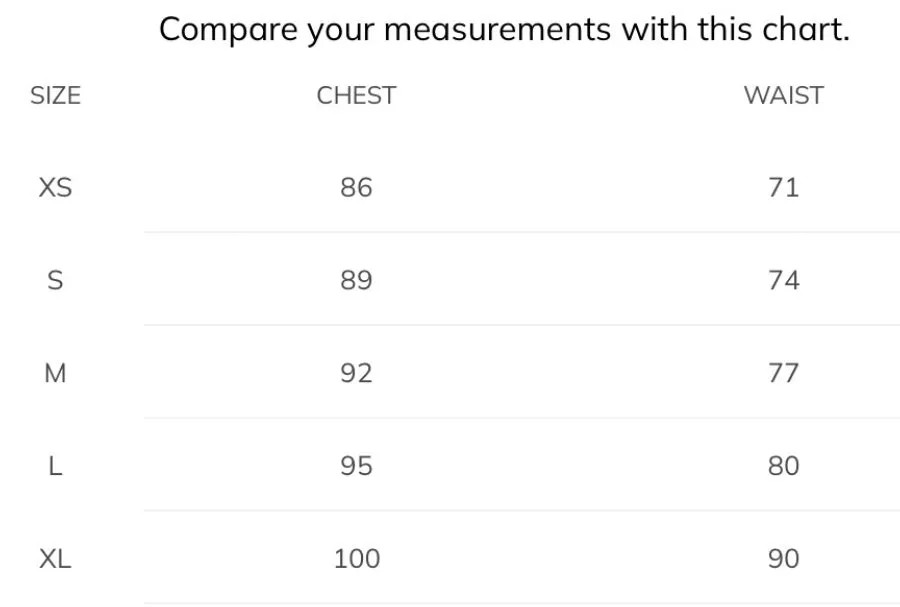Click waist value 90 for XL
The height and width of the screenshot is (607, 900).
pos(783,559)
